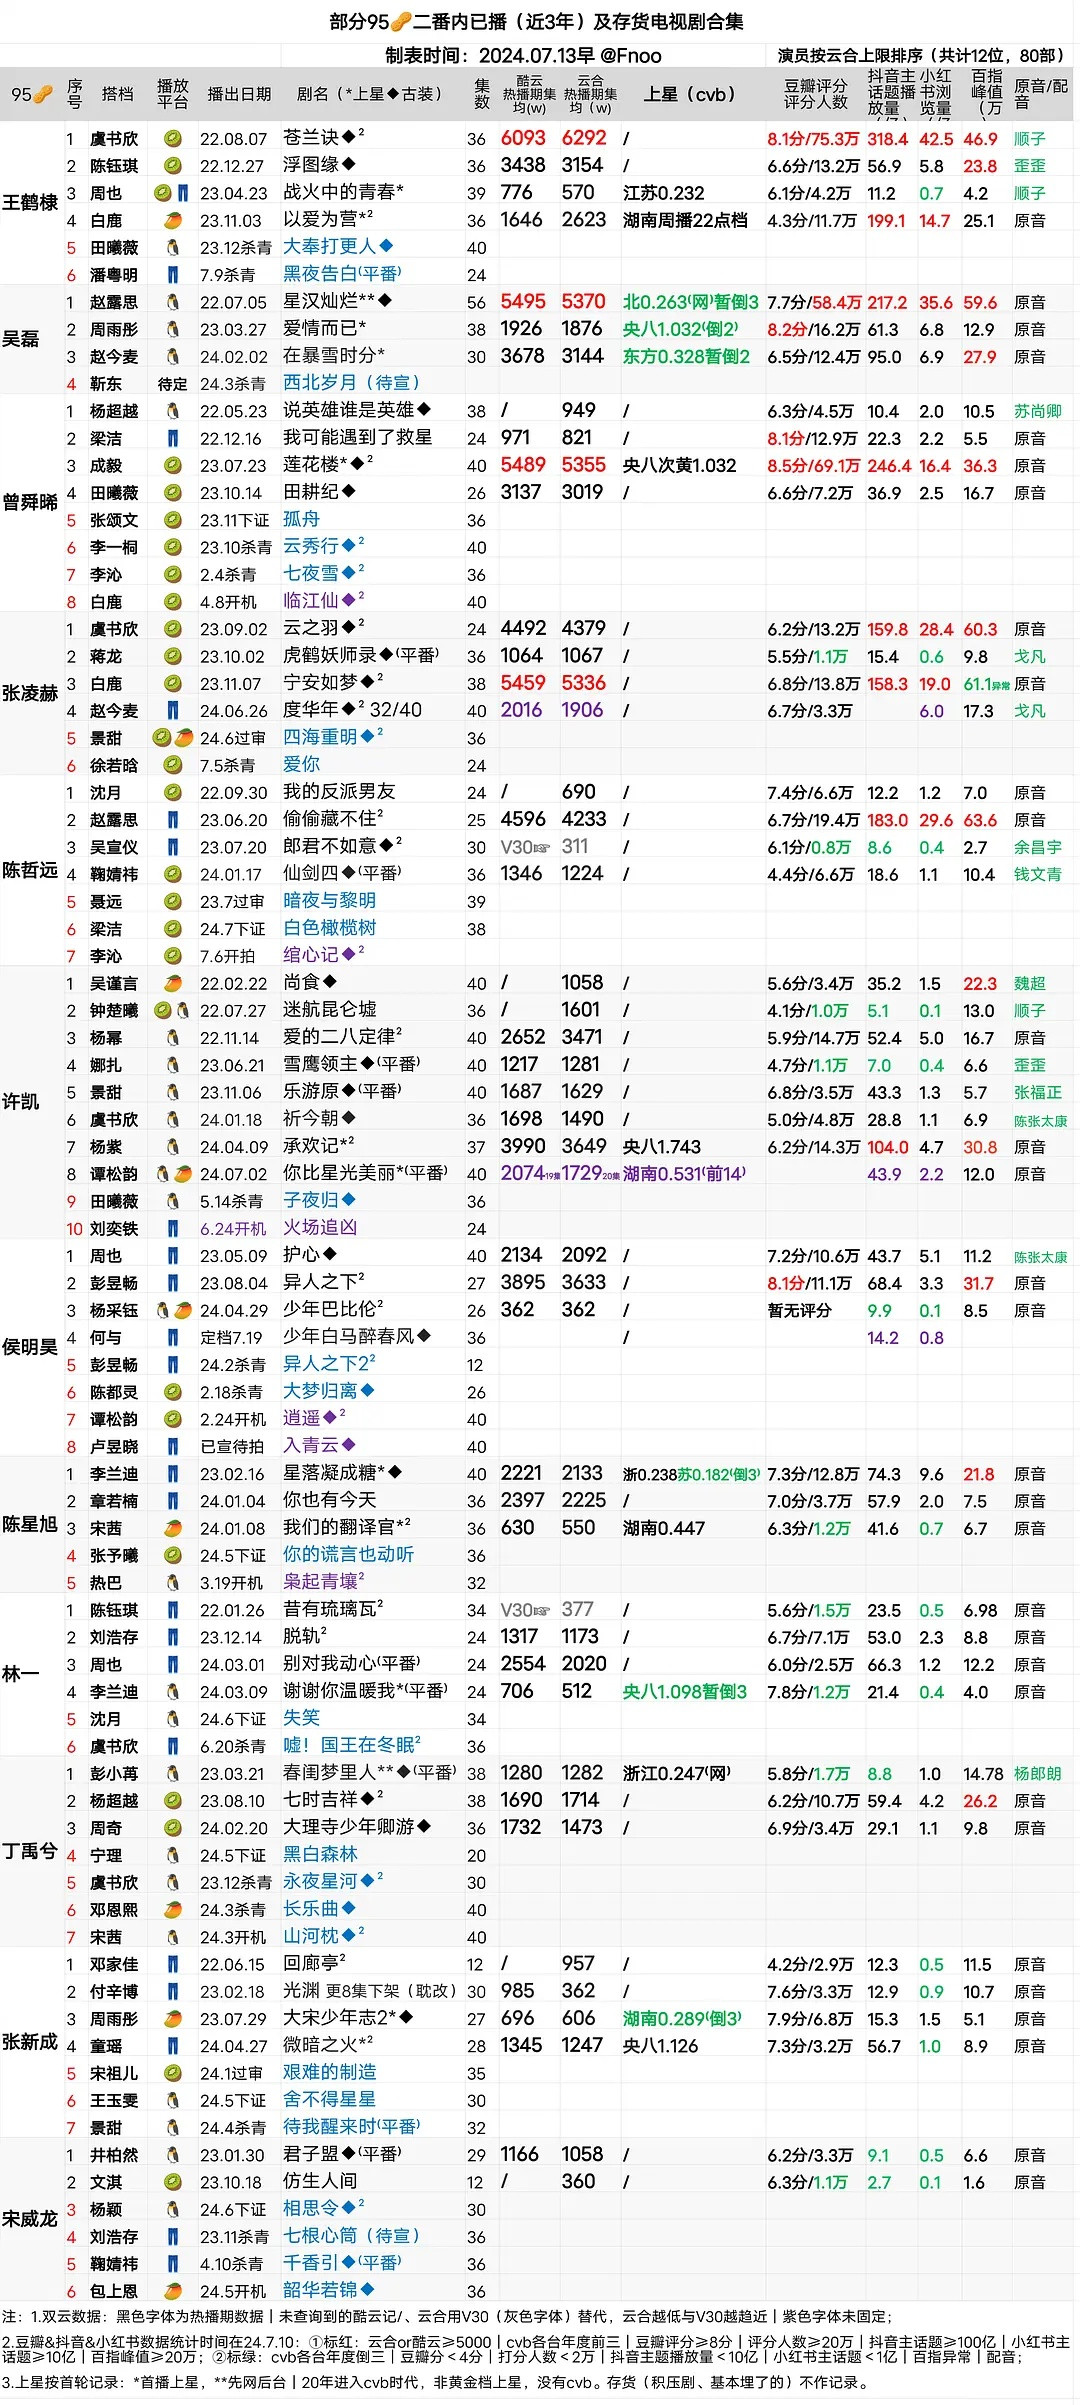Click the Youku icon in the 昔有琉璃瓦 row
1080x2405 pixels.
(x=173, y=1611)
